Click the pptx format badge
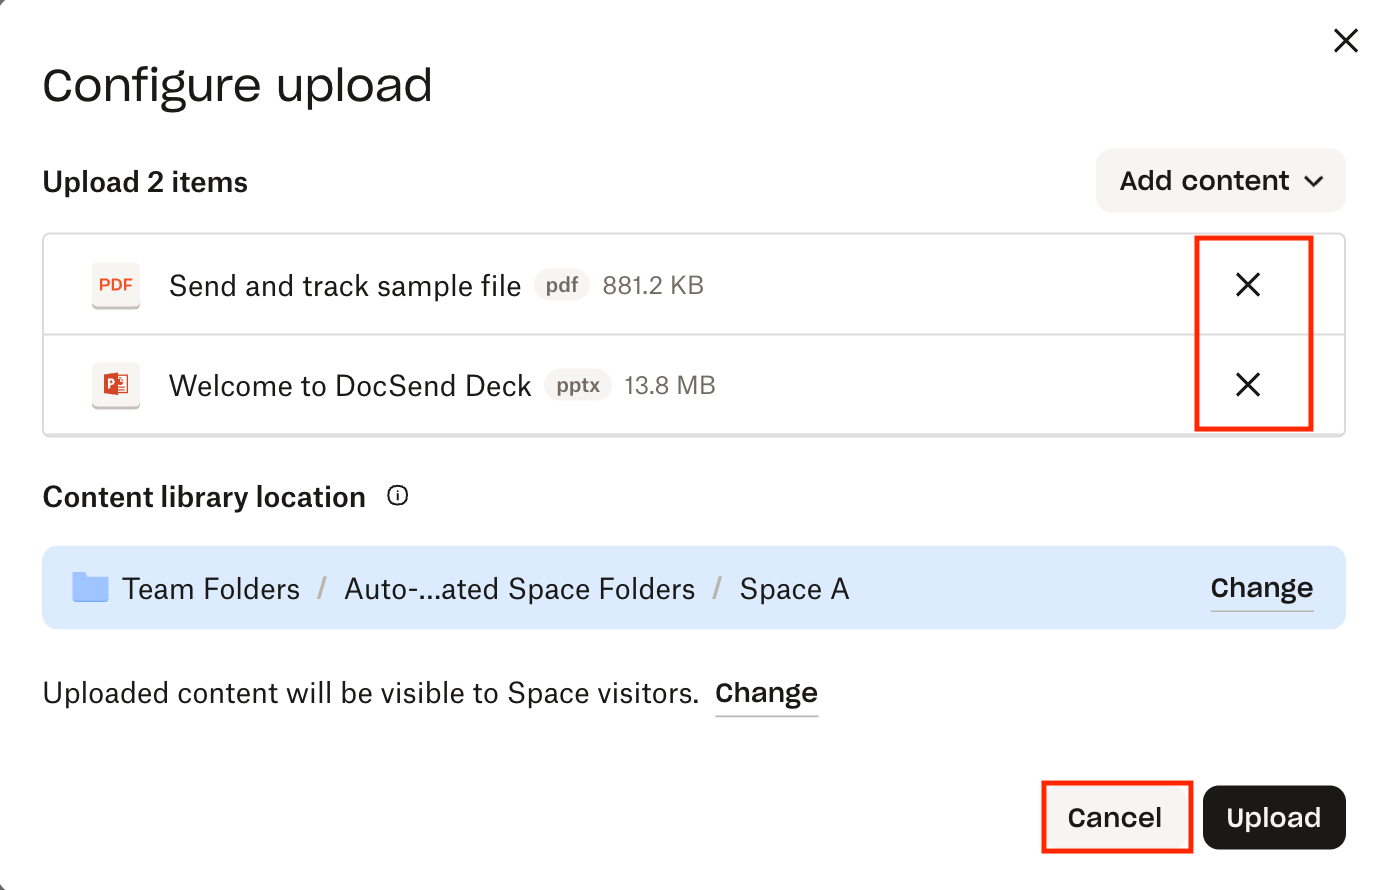The image size is (1380, 890). 578,385
